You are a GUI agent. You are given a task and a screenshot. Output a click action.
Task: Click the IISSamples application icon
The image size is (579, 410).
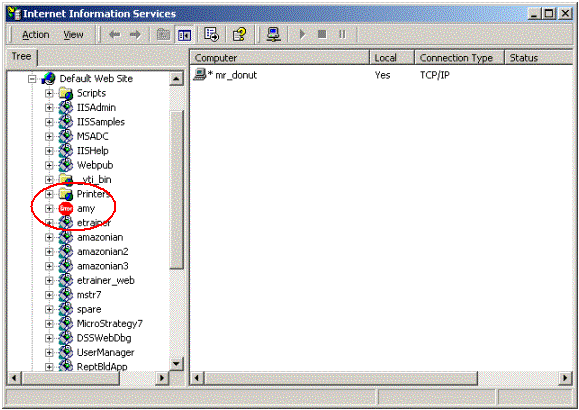click(x=66, y=122)
